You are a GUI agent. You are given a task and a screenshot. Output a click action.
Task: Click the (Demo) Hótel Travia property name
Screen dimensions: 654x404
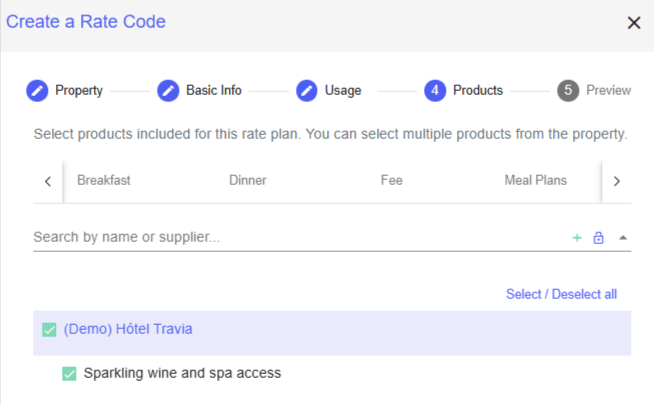(x=128, y=329)
